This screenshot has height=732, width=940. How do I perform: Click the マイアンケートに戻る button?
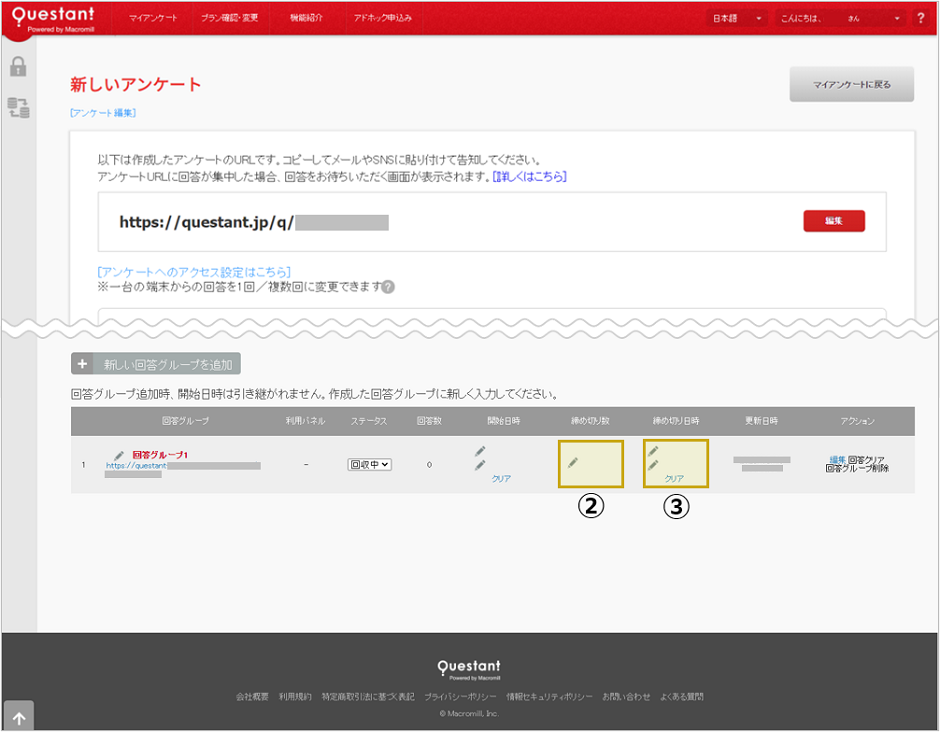click(x=851, y=85)
